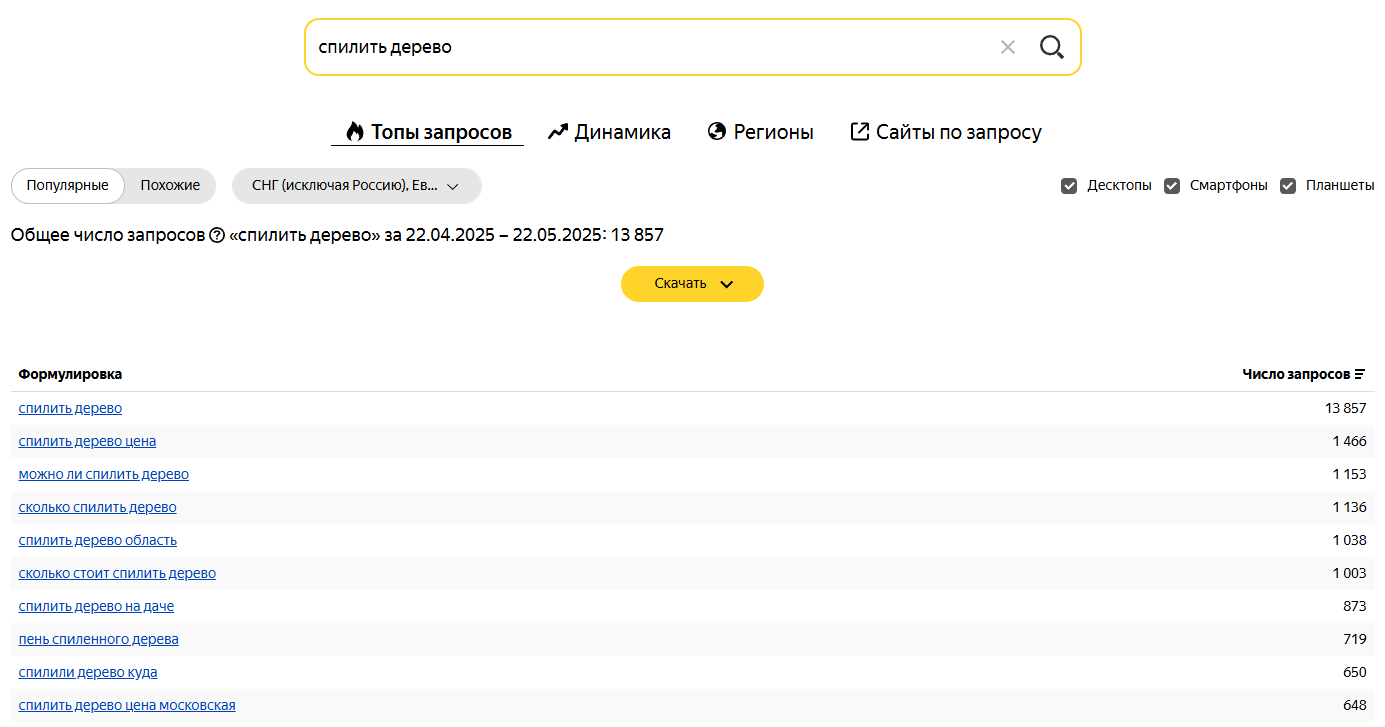Viewport: 1385px width, 727px height.
Task: Click the 1 136 request count
Action: coord(1349,507)
